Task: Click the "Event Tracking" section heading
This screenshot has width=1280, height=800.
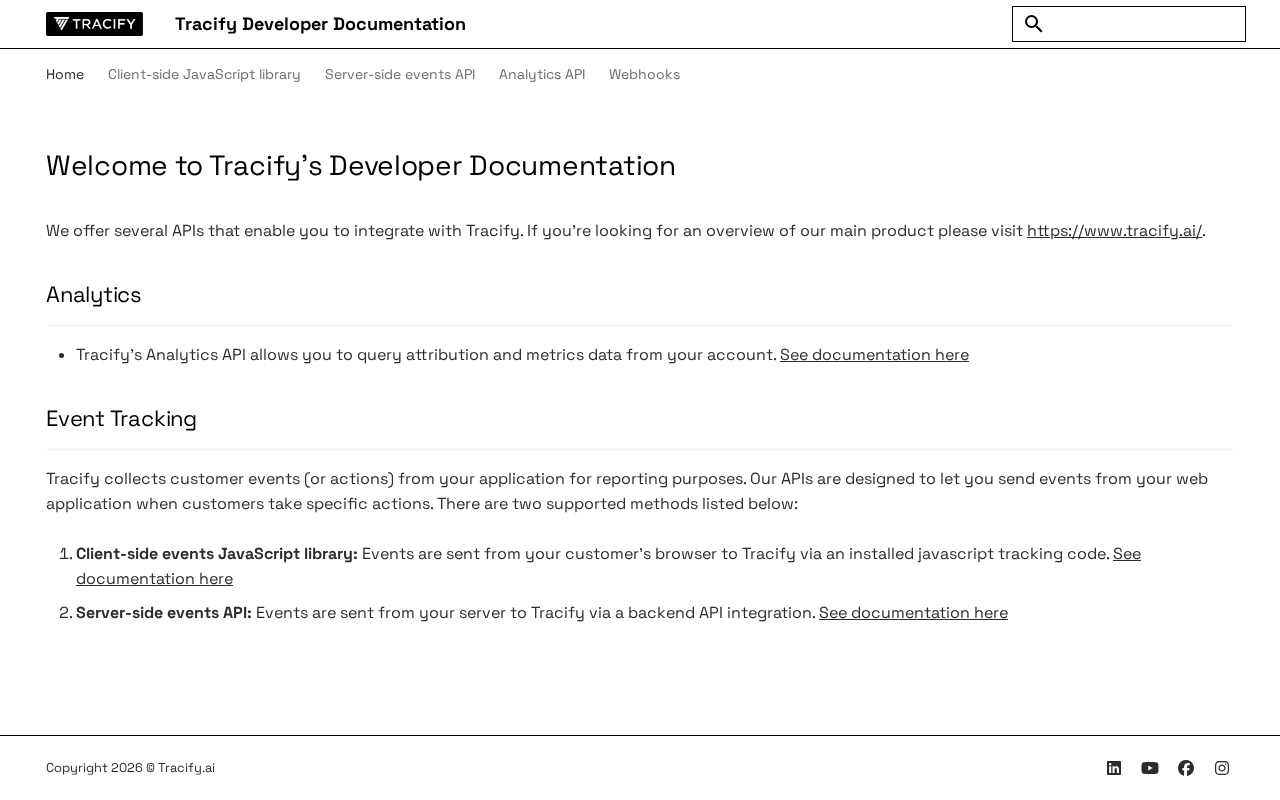Action: click(x=121, y=419)
